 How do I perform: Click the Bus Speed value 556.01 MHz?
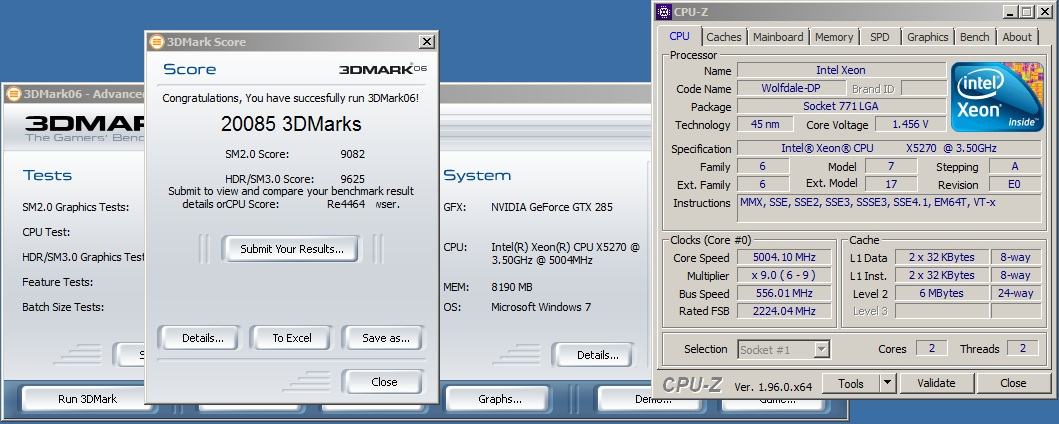[784, 293]
